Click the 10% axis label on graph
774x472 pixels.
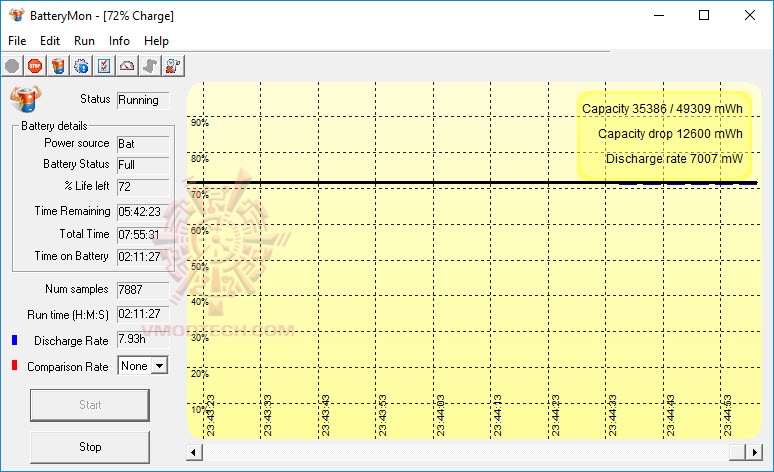198,409
